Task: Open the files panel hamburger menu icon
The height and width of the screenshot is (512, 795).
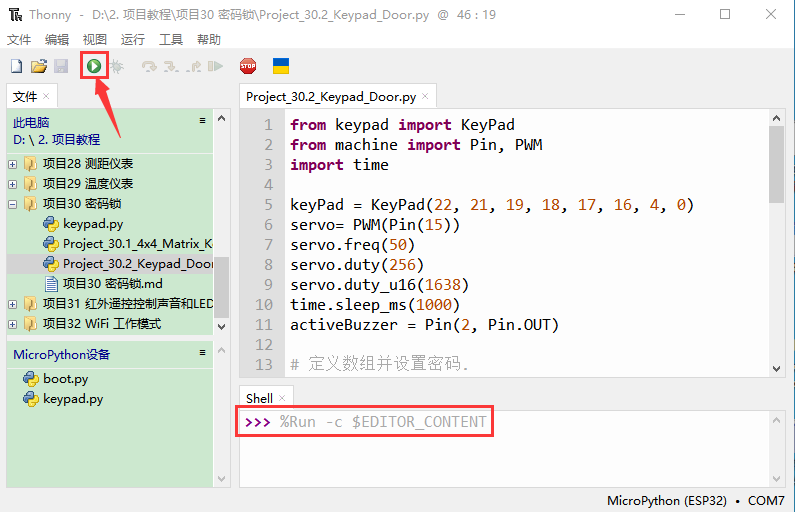Action: (203, 121)
